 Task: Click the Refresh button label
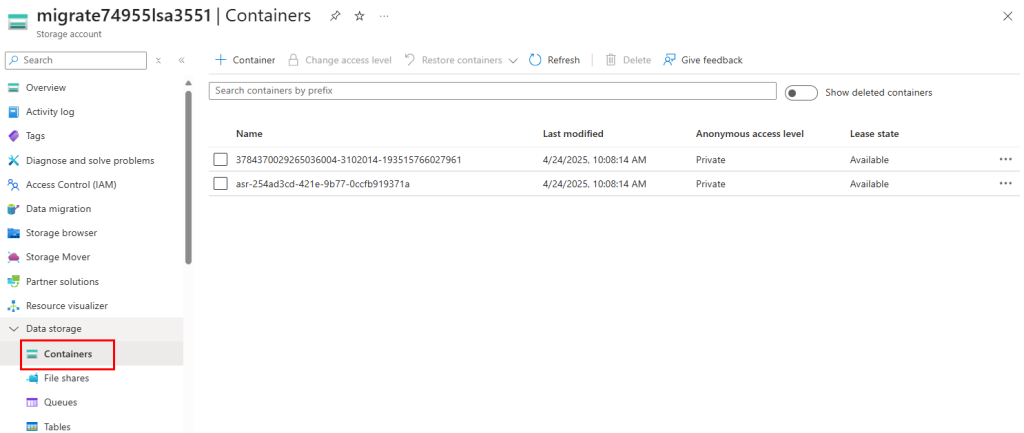(564, 60)
